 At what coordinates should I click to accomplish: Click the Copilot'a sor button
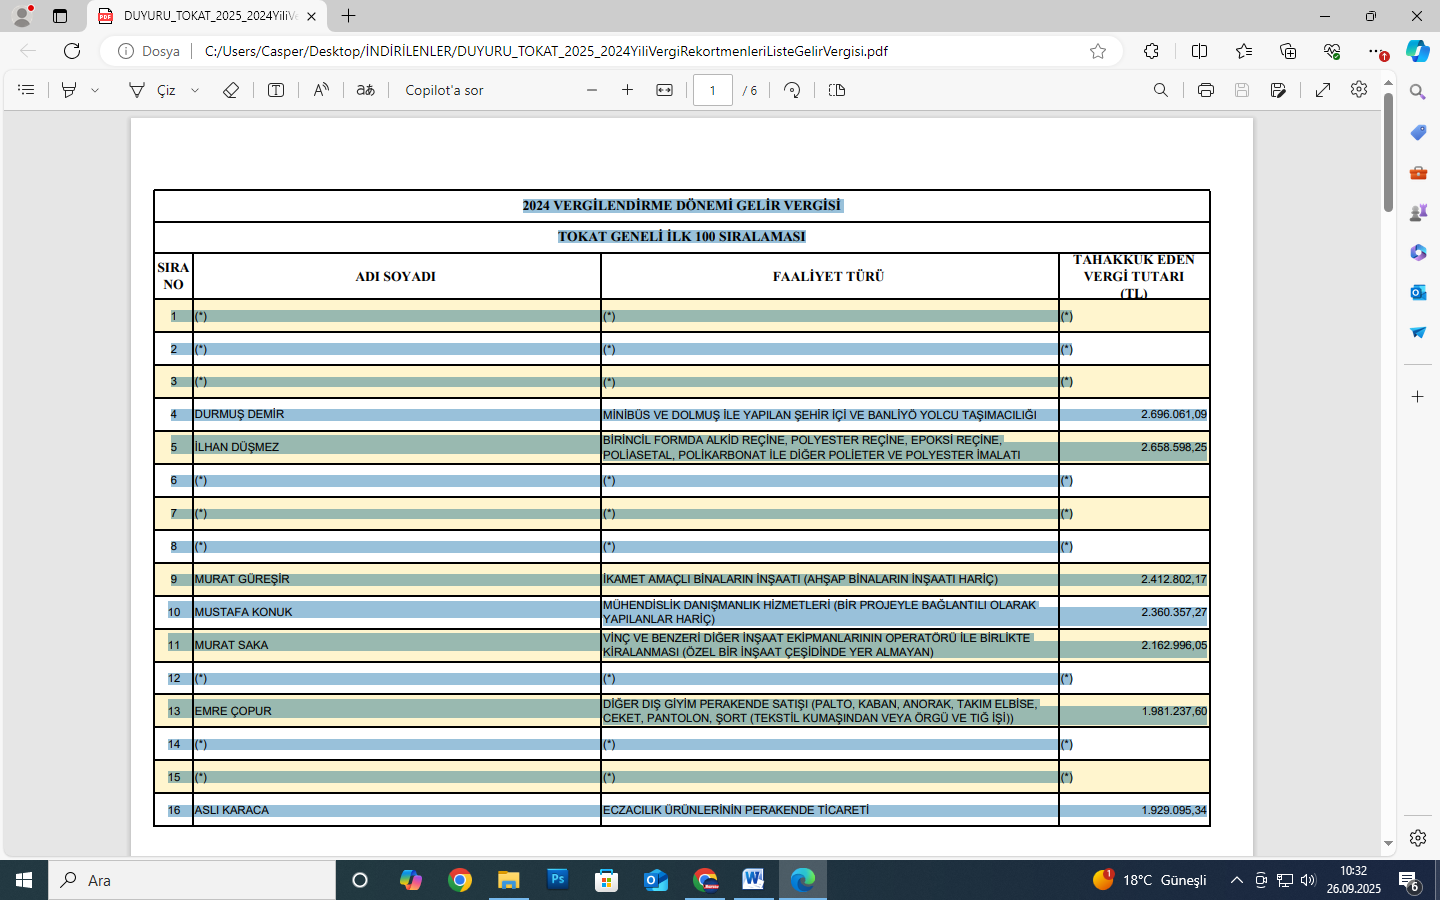pyautogui.click(x=444, y=90)
